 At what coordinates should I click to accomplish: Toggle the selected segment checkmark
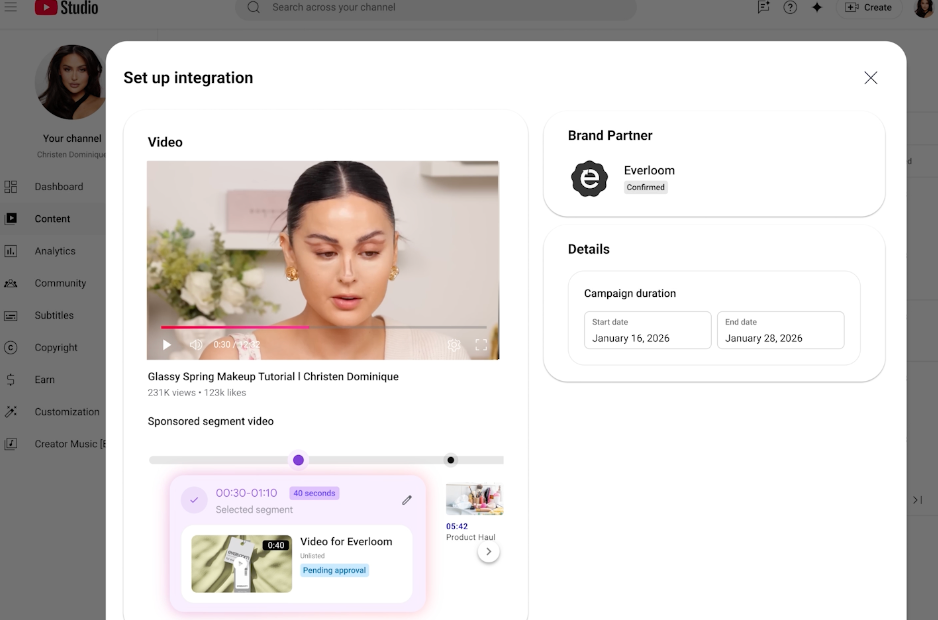194,500
